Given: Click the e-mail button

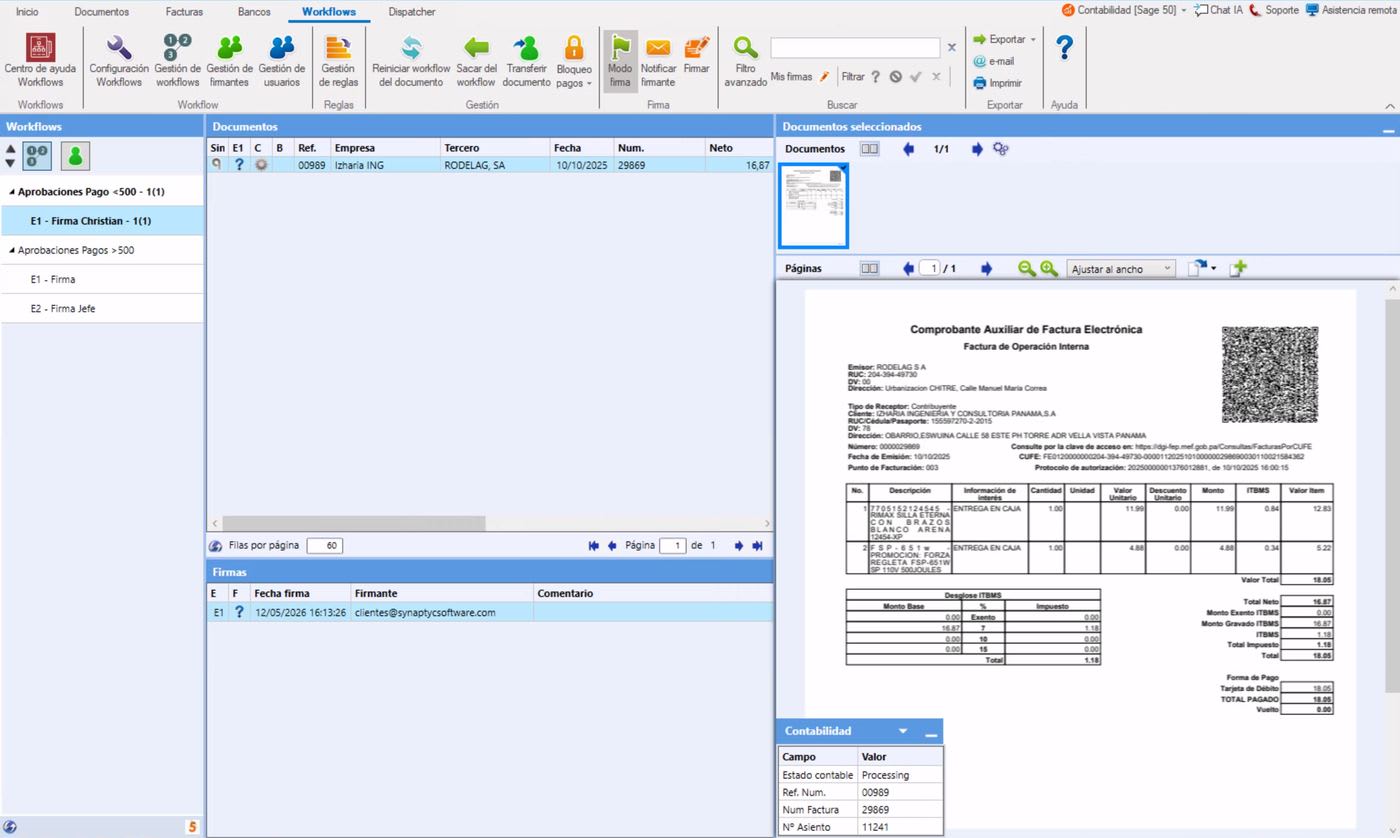Looking at the screenshot, I should [x=994, y=61].
